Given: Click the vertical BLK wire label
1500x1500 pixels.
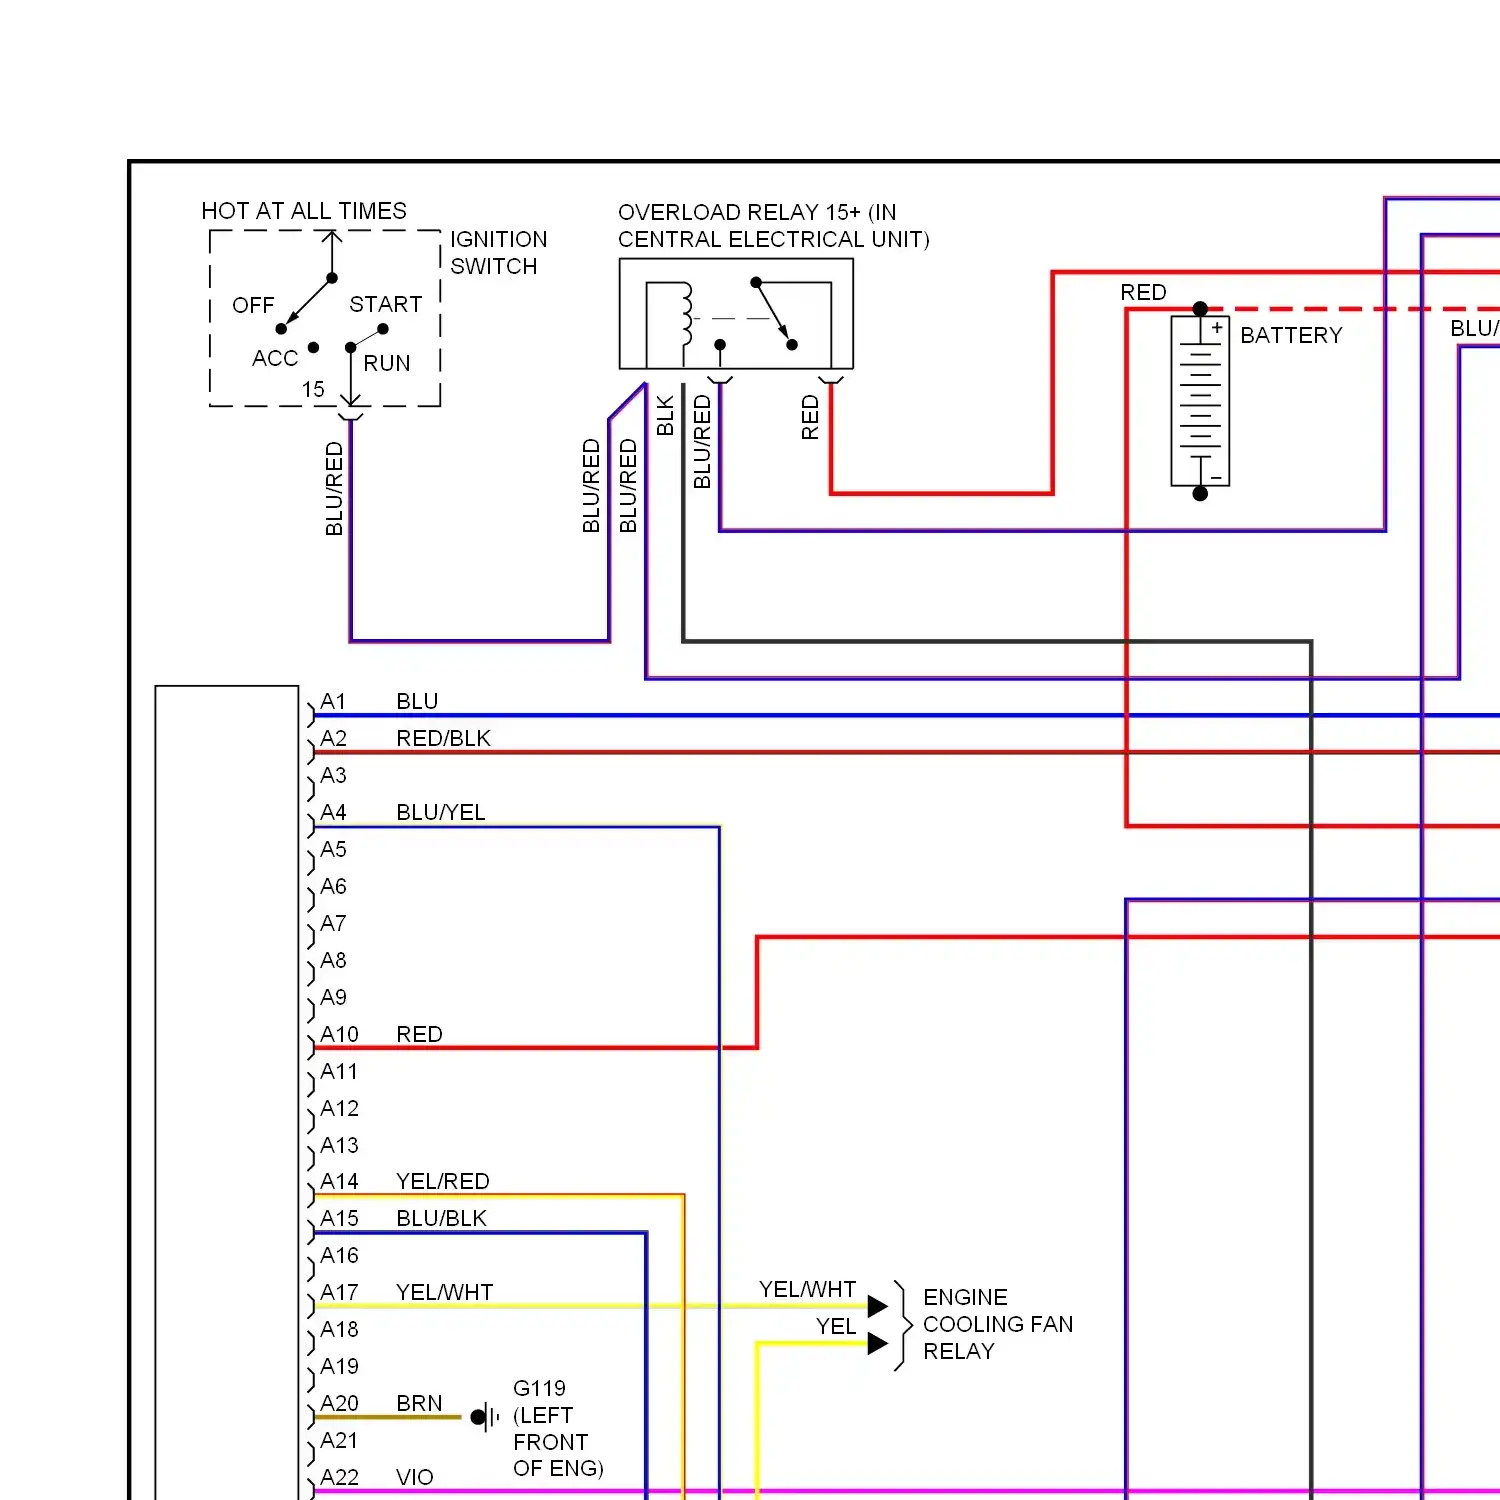Looking at the screenshot, I should pos(665,416).
